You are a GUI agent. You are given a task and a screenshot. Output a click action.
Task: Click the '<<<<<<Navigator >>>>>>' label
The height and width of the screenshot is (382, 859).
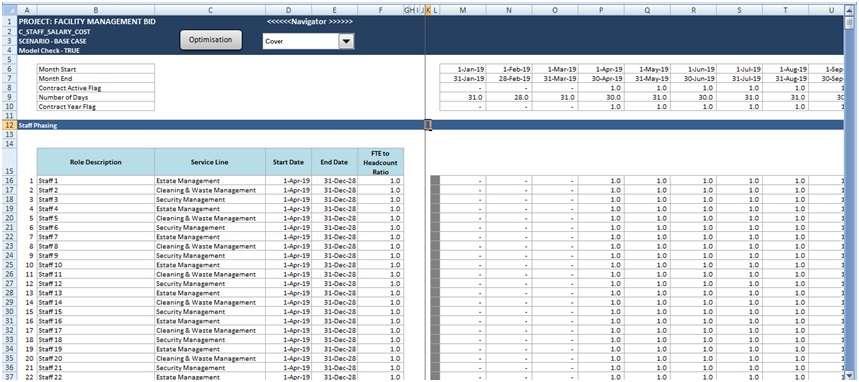(x=309, y=21)
